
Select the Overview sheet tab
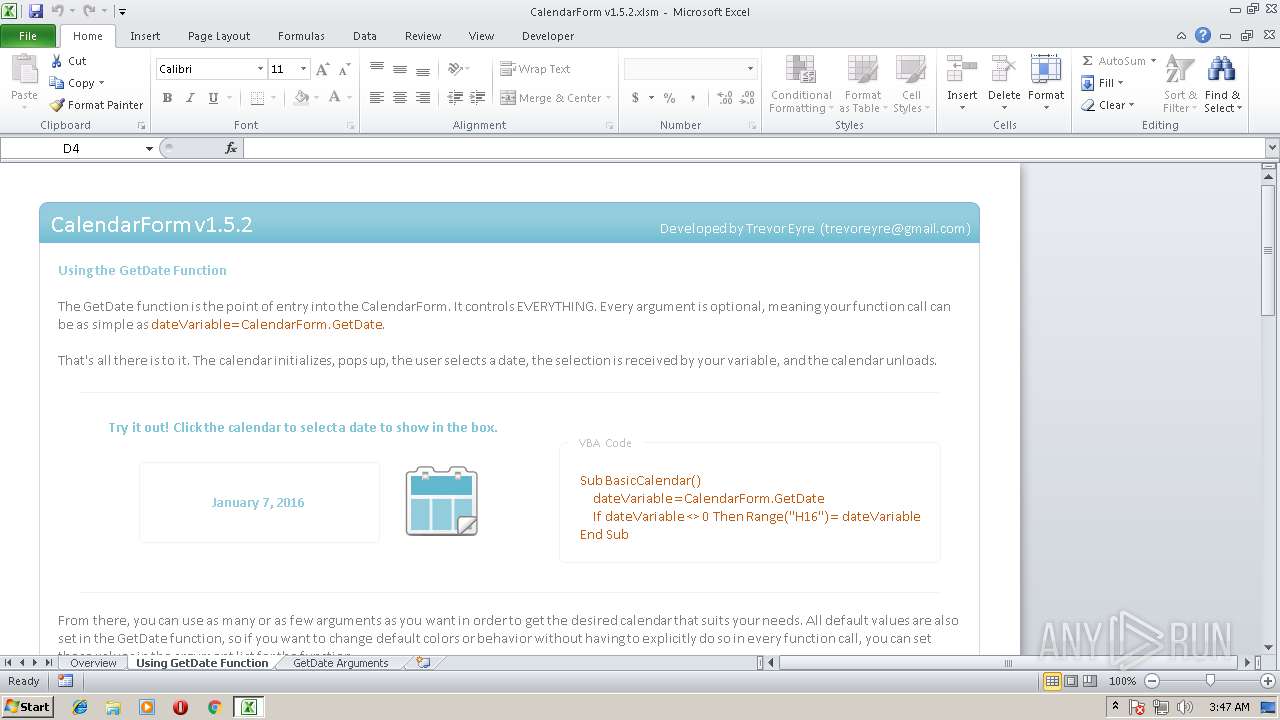93,663
